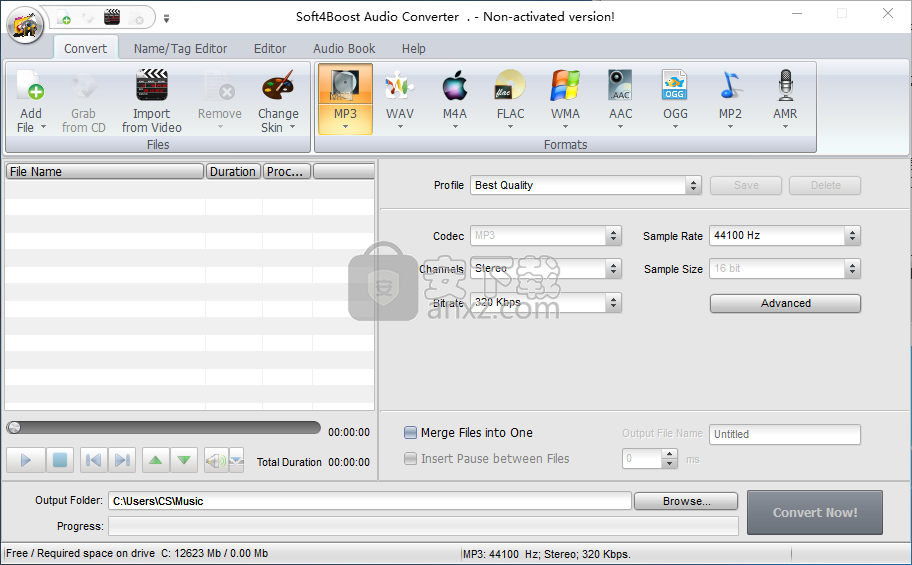Enable Merge Files into One checkbox
Screen dimensions: 912x565
[x=410, y=432]
